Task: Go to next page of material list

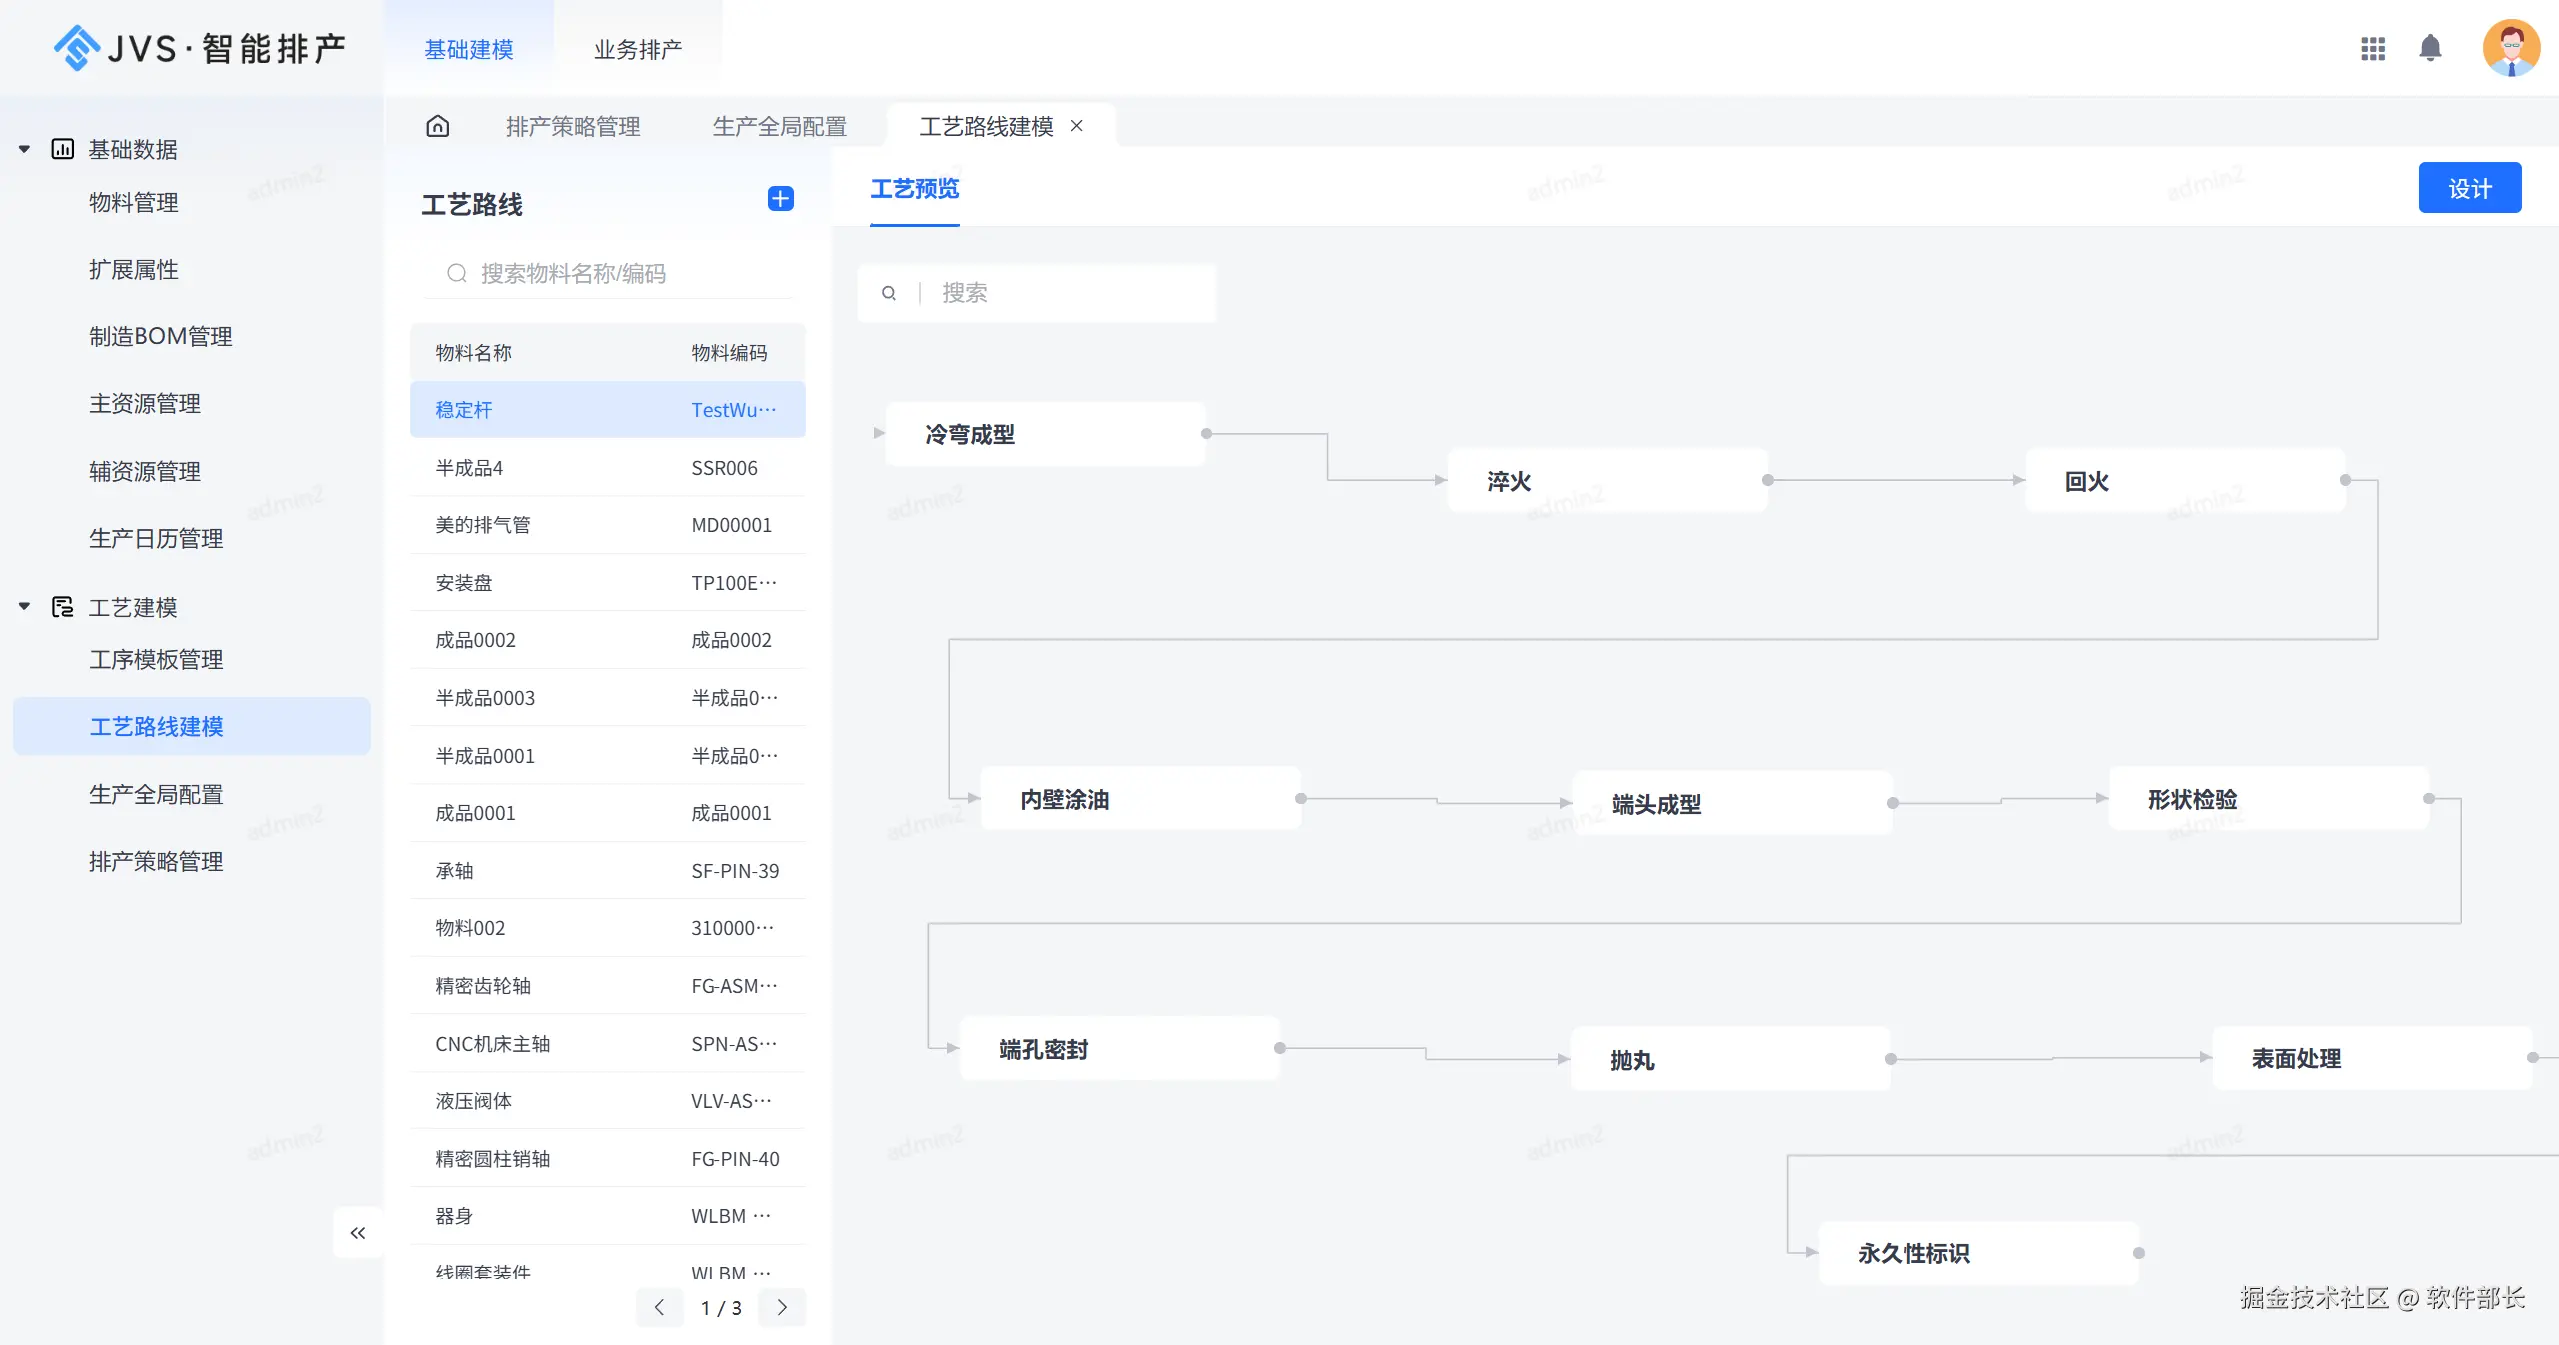Action: [x=782, y=1307]
